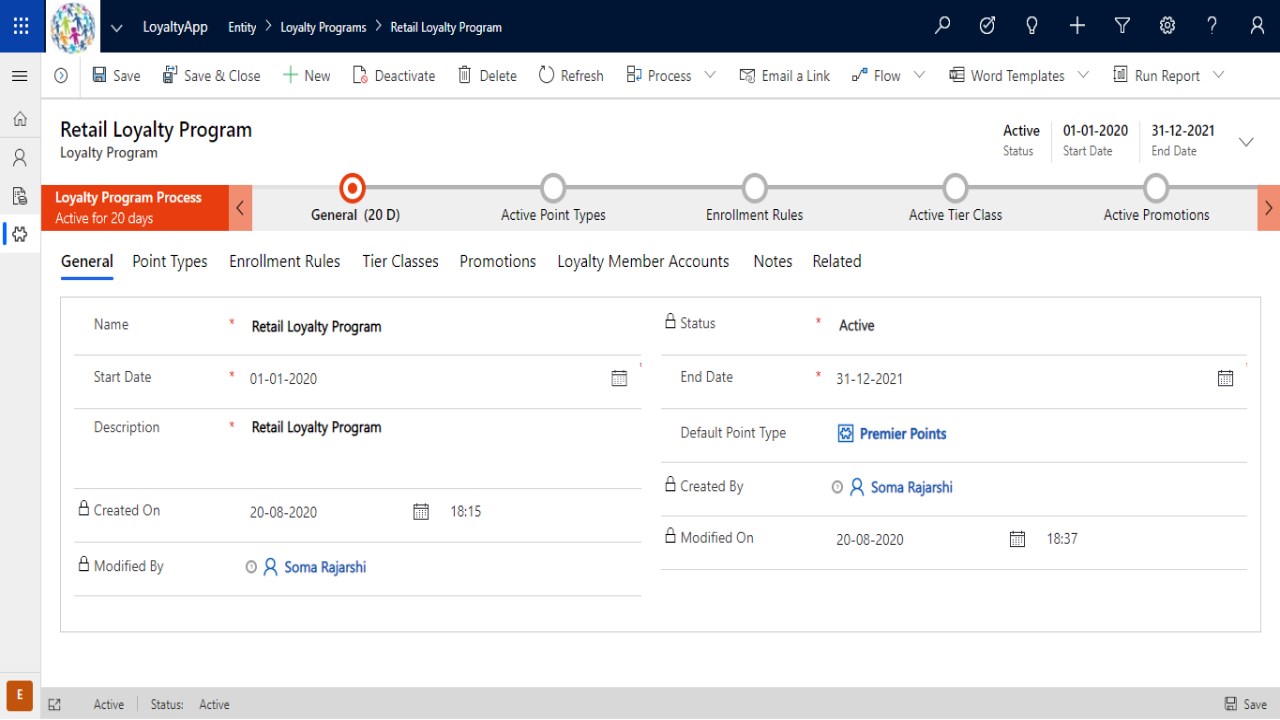Click Entity in the breadcrumb
Screen dimensions: 1280x720
(x=242, y=28)
